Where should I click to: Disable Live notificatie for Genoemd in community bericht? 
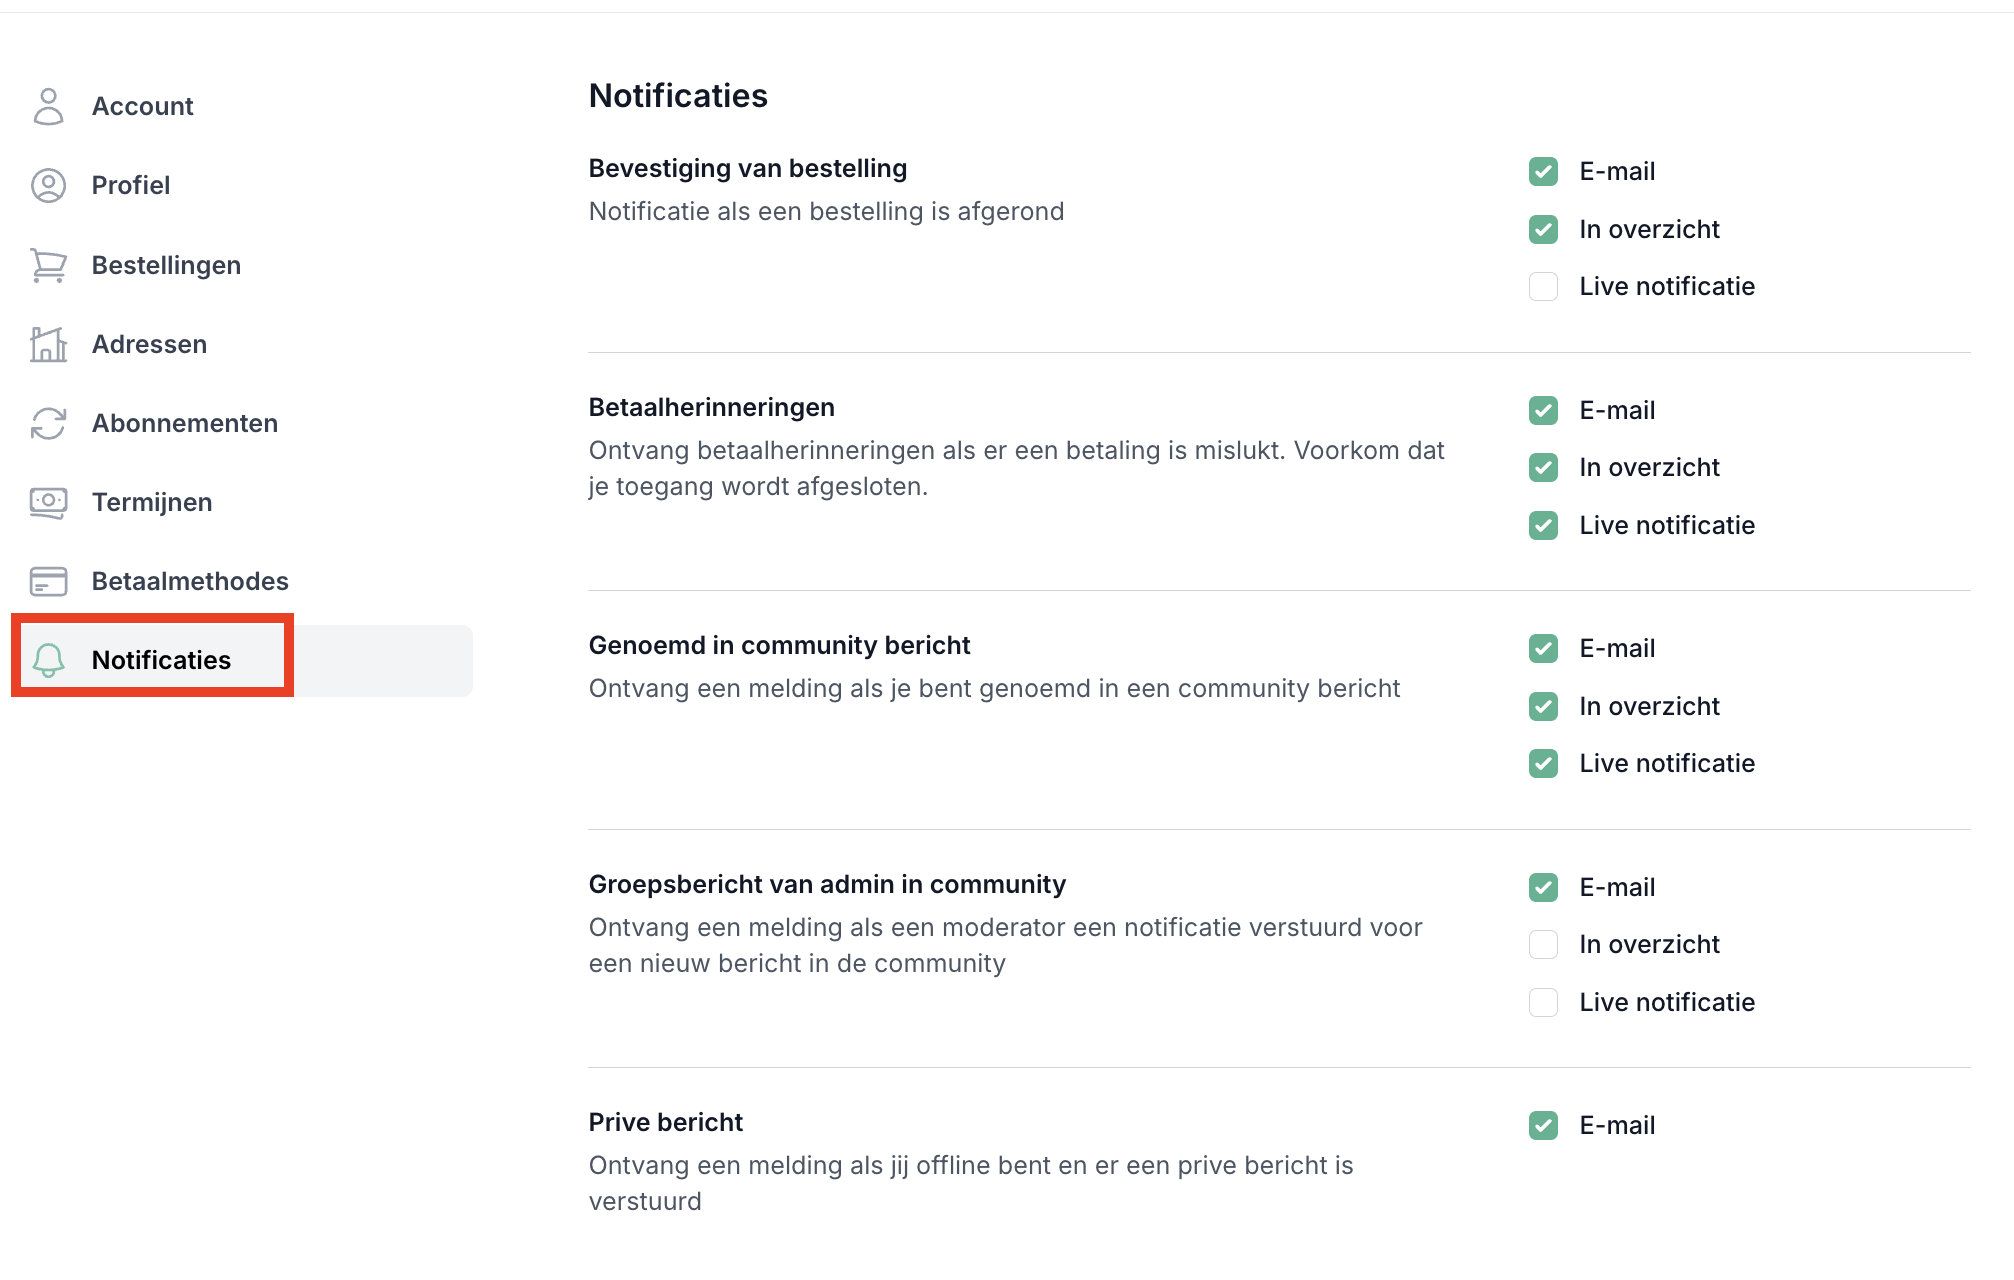[x=1543, y=764]
